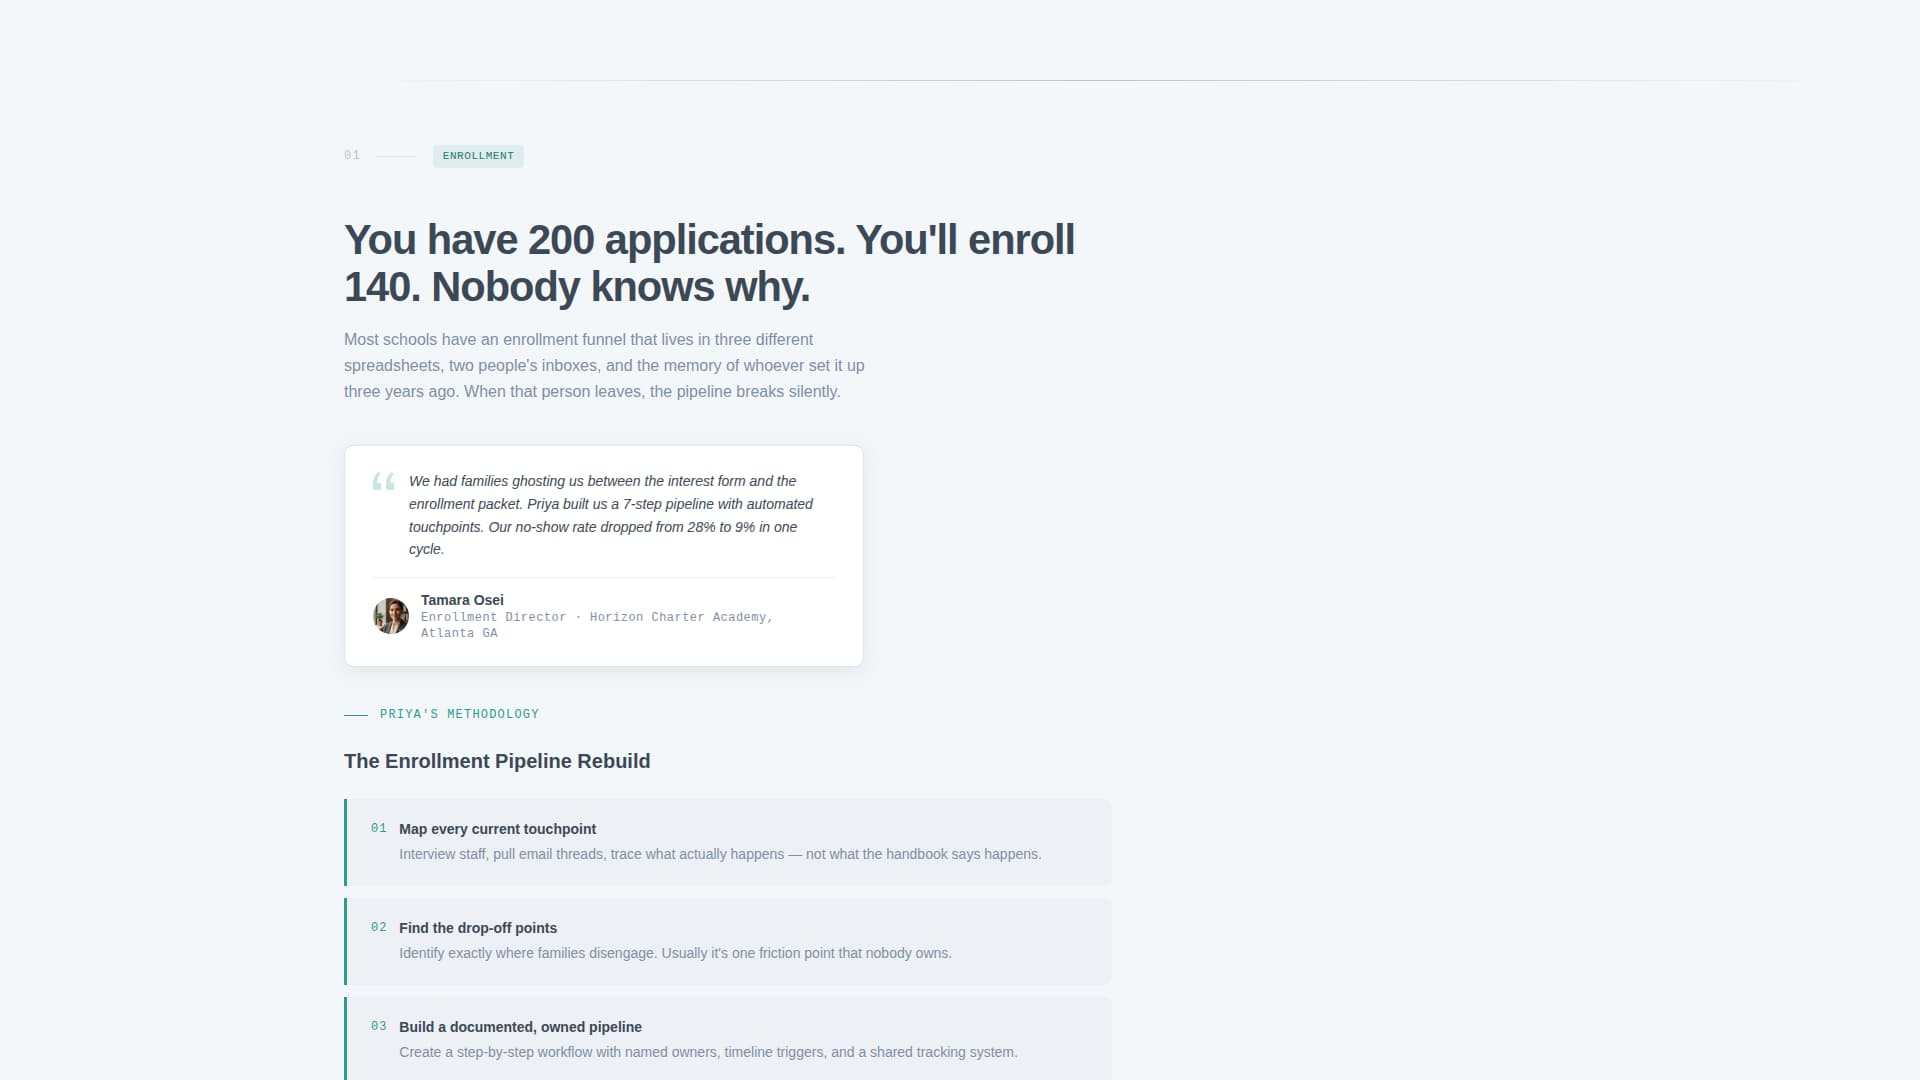Click the name 'Tamara Osei'
The height and width of the screenshot is (1080, 1920).
click(462, 600)
